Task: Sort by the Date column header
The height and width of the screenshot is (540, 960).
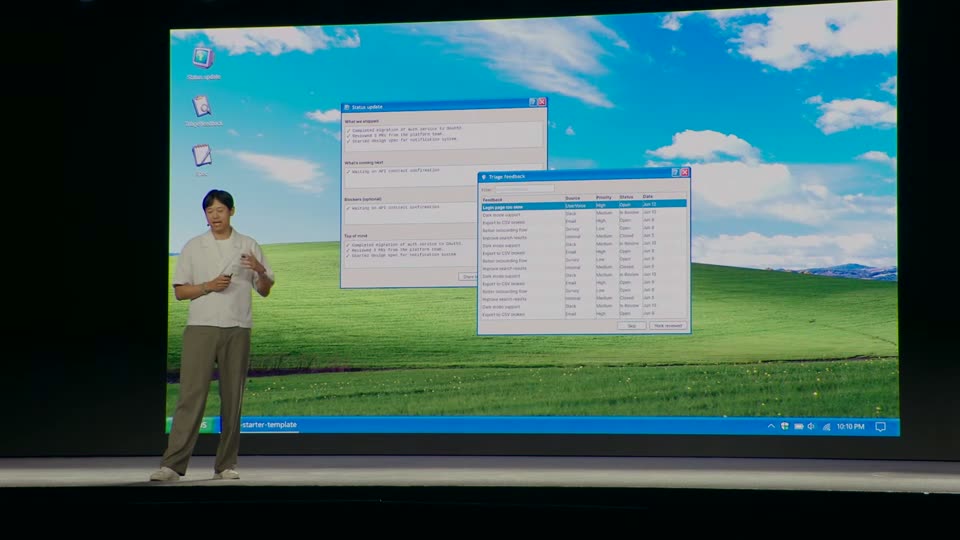Action: [648, 197]
